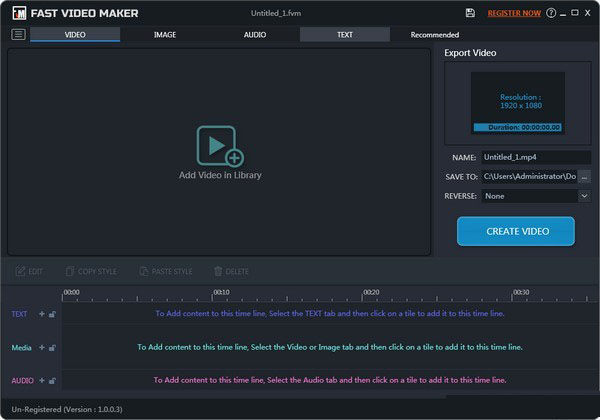Screen dimensions: 600x420
Task: Switch to the AUDIO tab
Action: tap(255, 34)
